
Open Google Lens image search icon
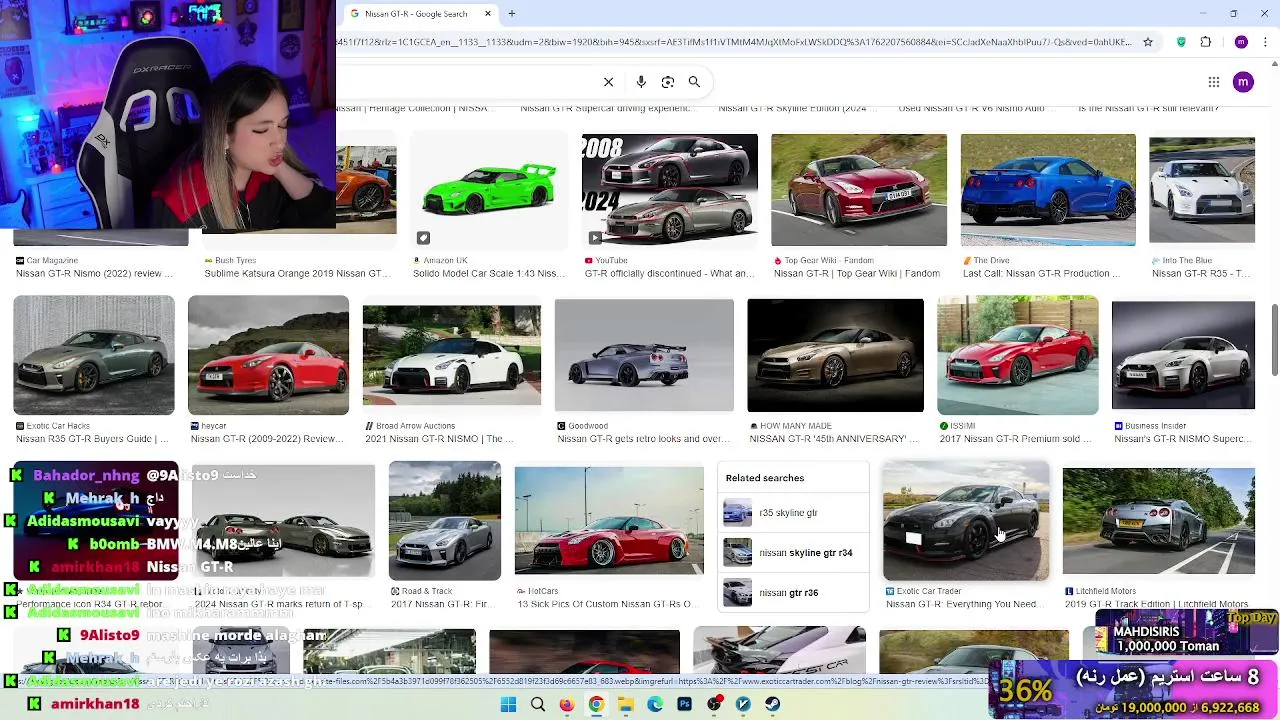coord(668,82)
